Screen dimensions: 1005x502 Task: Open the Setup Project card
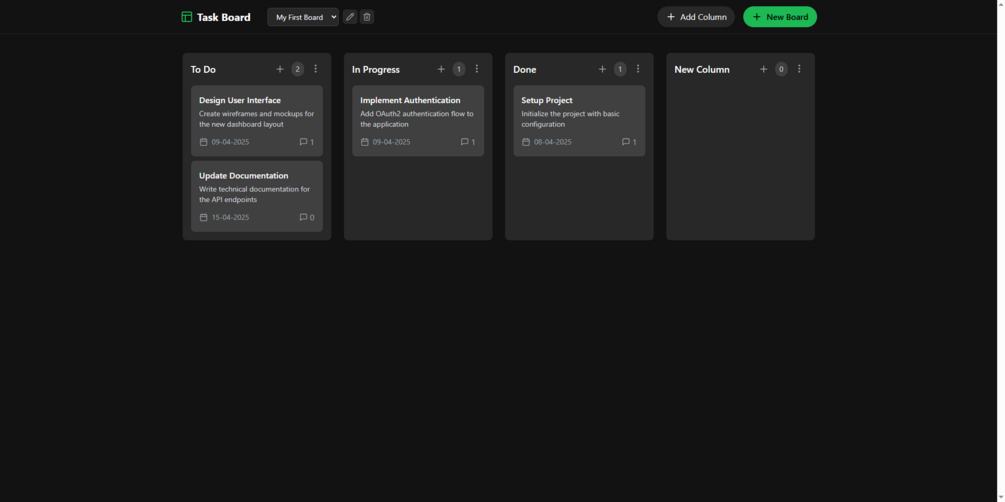coord(579,121)
